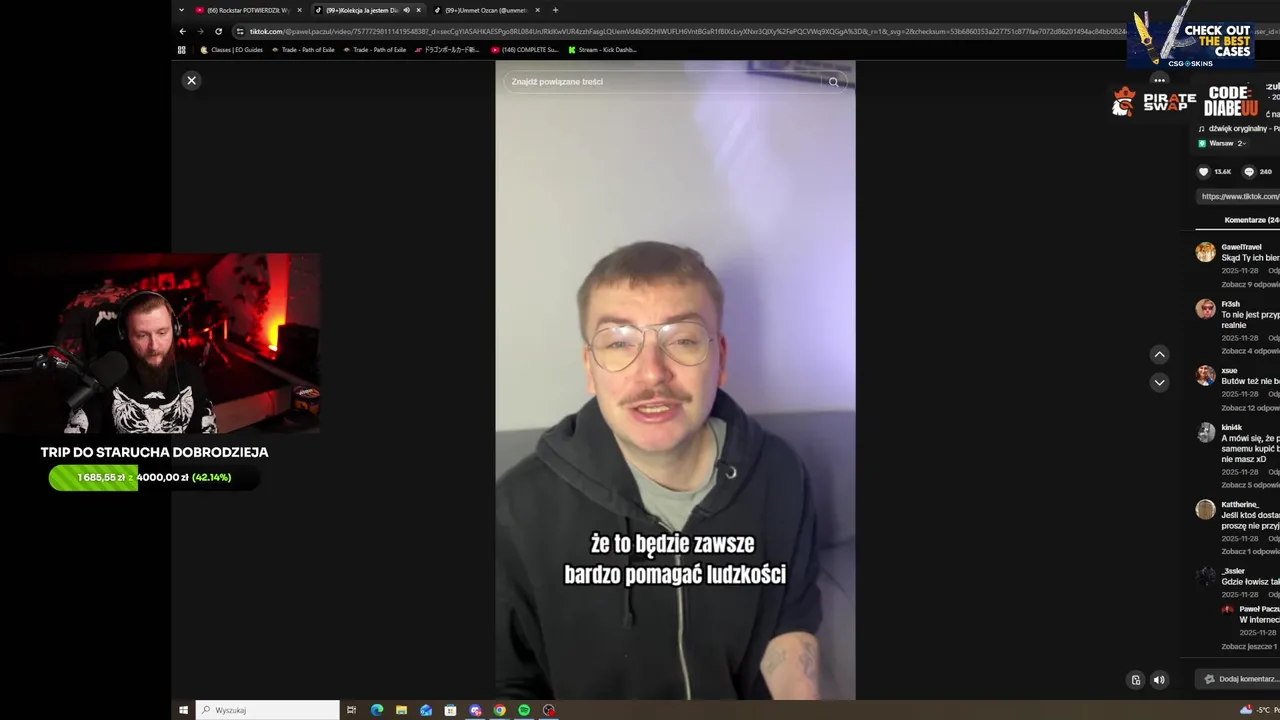Reload the page
This screenshot has height=720, width=1280.
click(218, 31)
